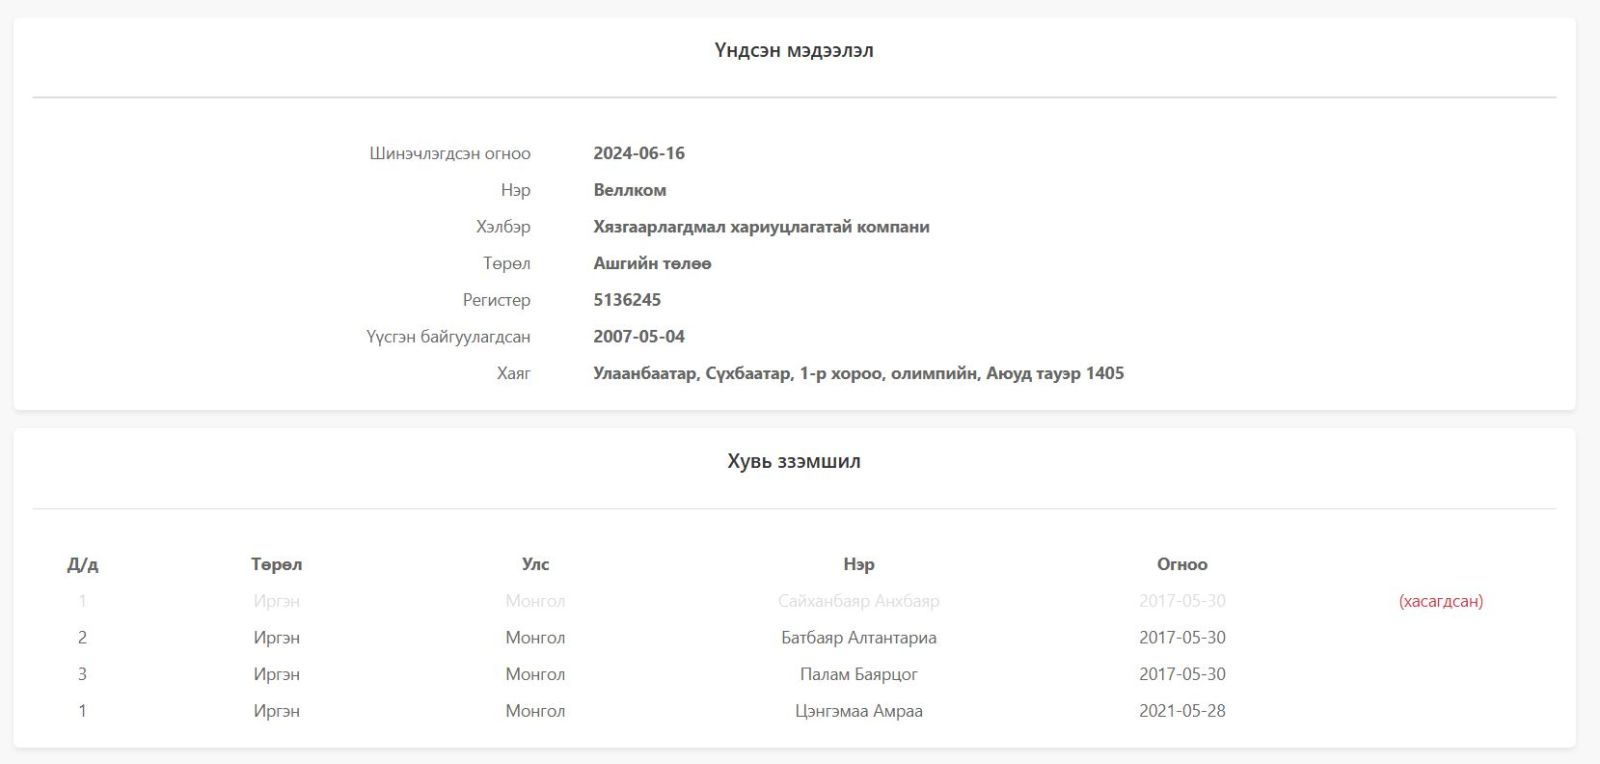Click the Улаанбаатар address value
The image size is (1600, 764).
coord(857,373)
